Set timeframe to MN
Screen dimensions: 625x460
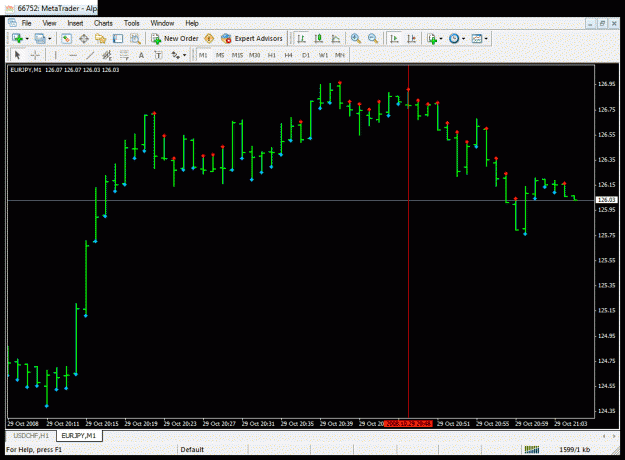point(340,55)
